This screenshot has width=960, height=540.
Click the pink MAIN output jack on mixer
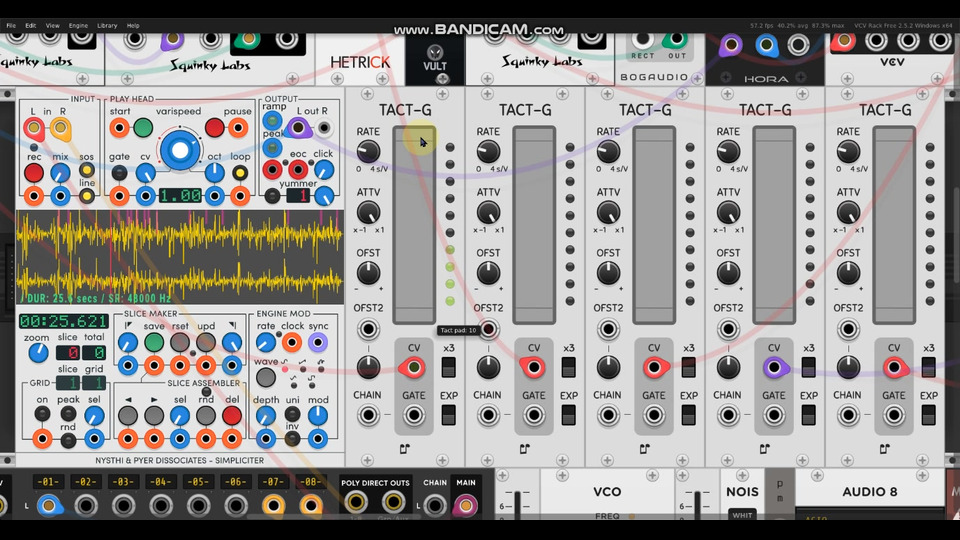click(x=465, y=506)
